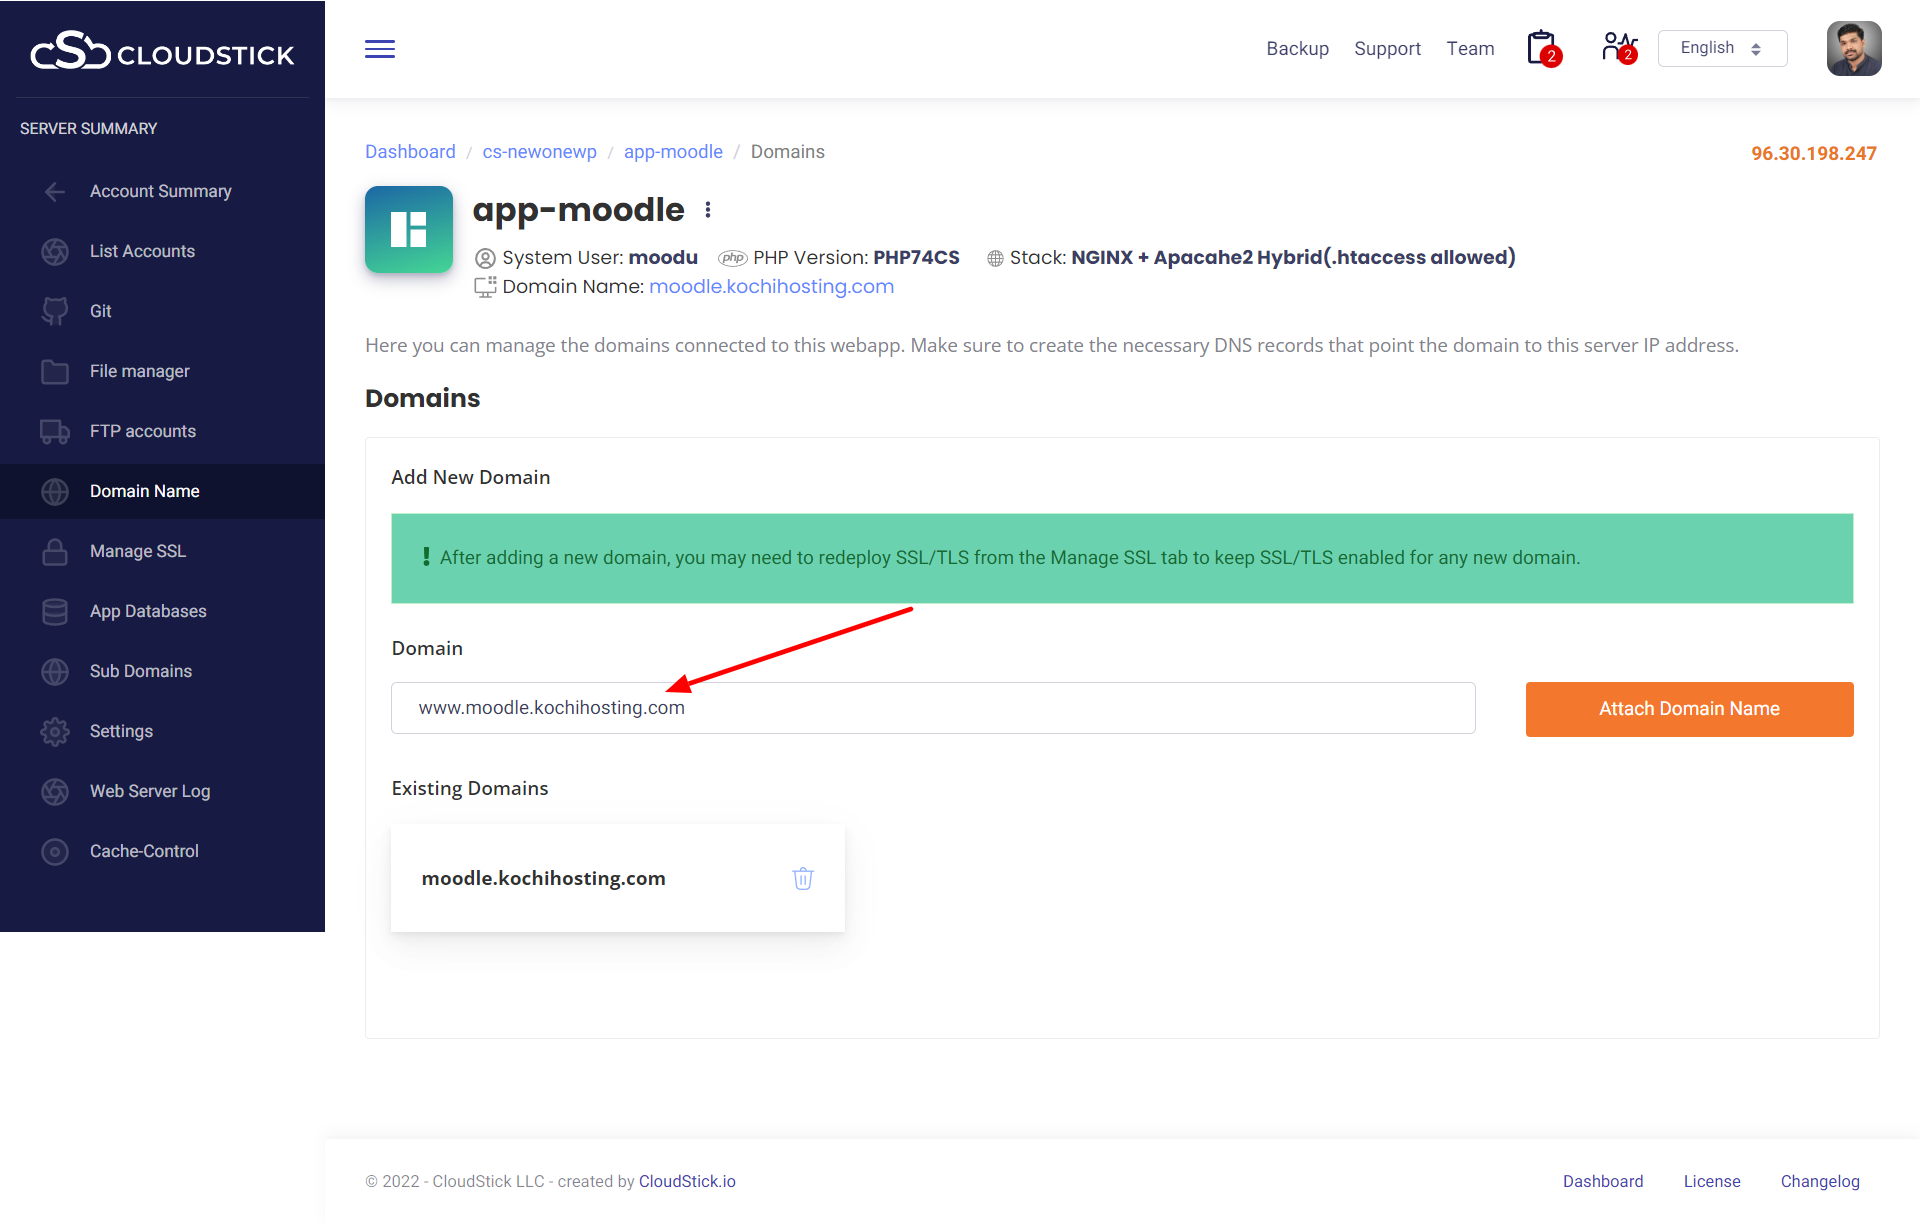This screenshot has width=1920, height=1227.
Task: Go back to Account Summary
Action: [x=160, y=191]
